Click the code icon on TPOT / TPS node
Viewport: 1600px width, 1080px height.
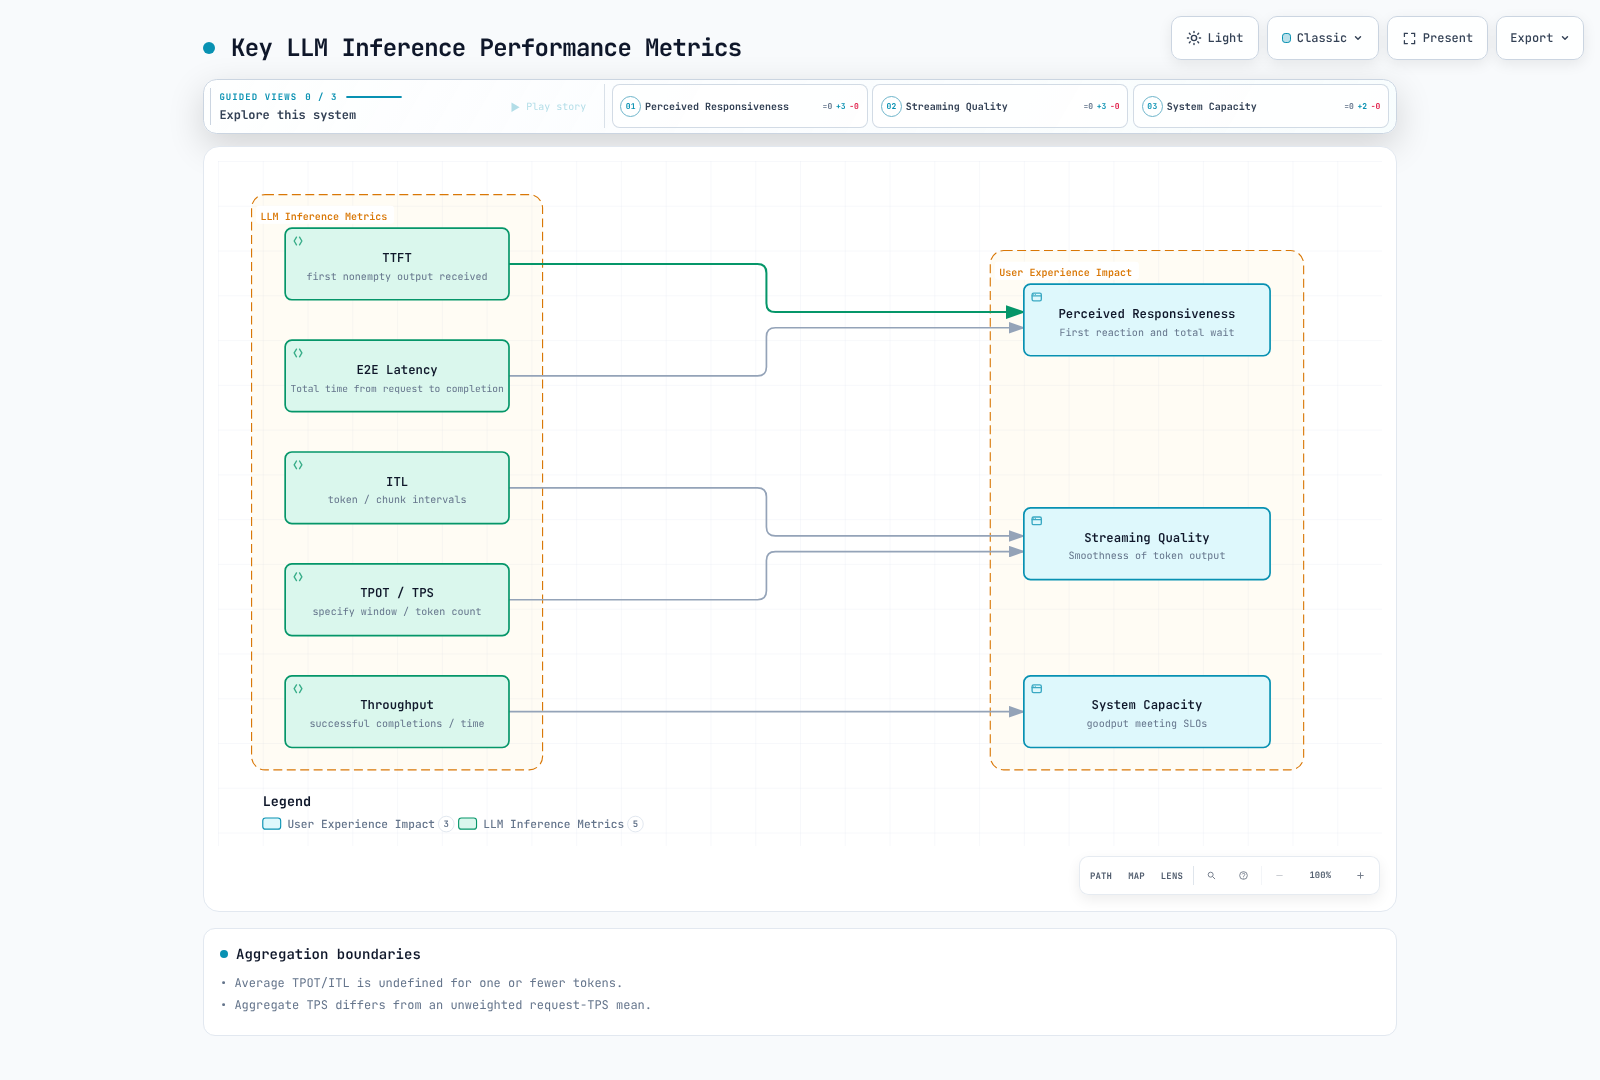pos(298,577)
